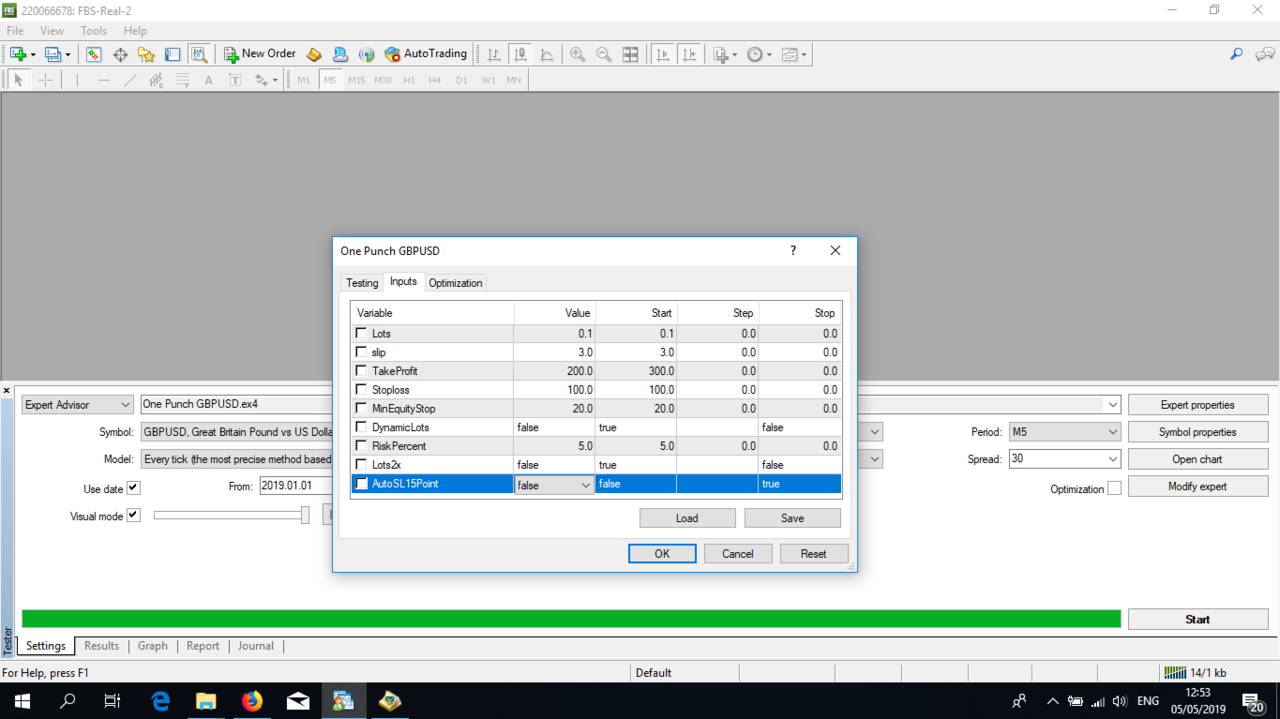The height and width of the screenshot is (719, 1280).
Task: Click the Save button
Action: point(792,518)
